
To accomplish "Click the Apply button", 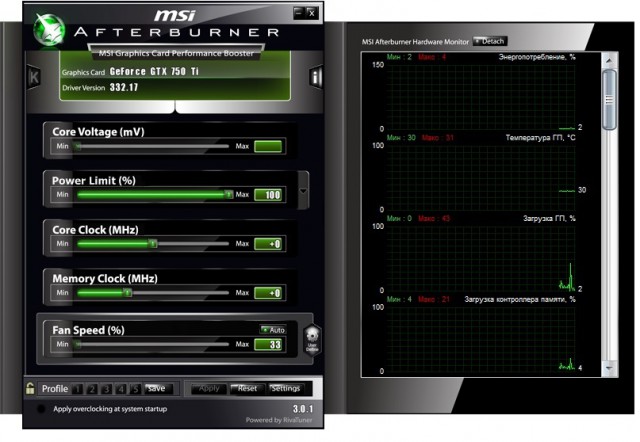I will [x=209, y=389].
